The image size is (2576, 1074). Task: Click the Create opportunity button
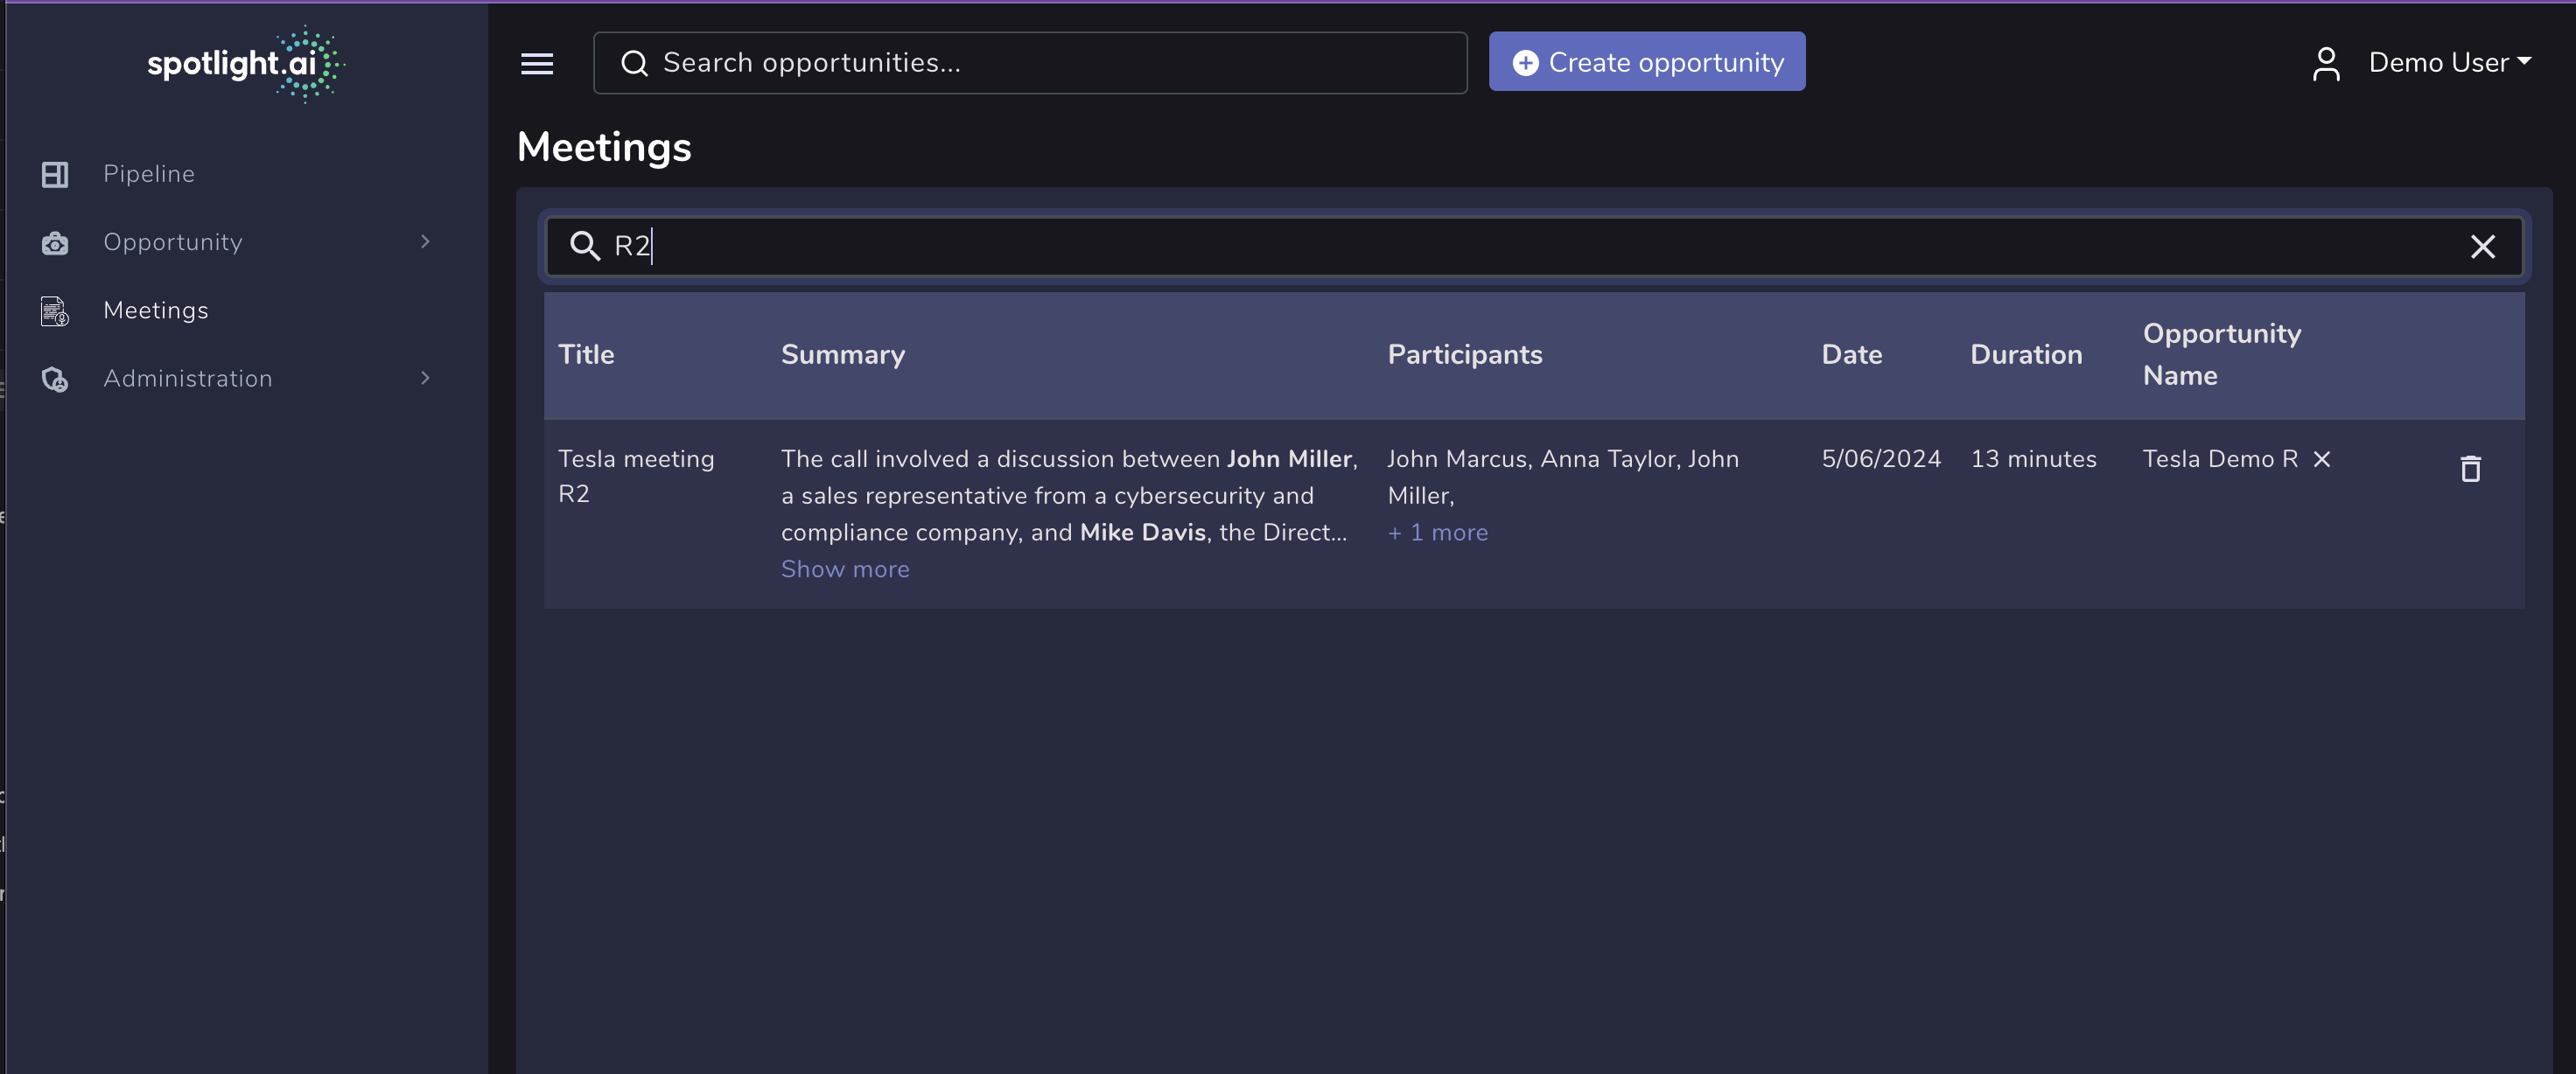1646,62
